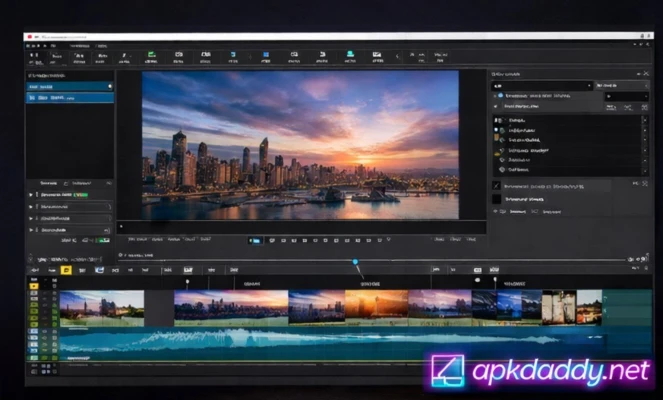Expand the last collapsed row in the lower-left panel

coord(31,229)
